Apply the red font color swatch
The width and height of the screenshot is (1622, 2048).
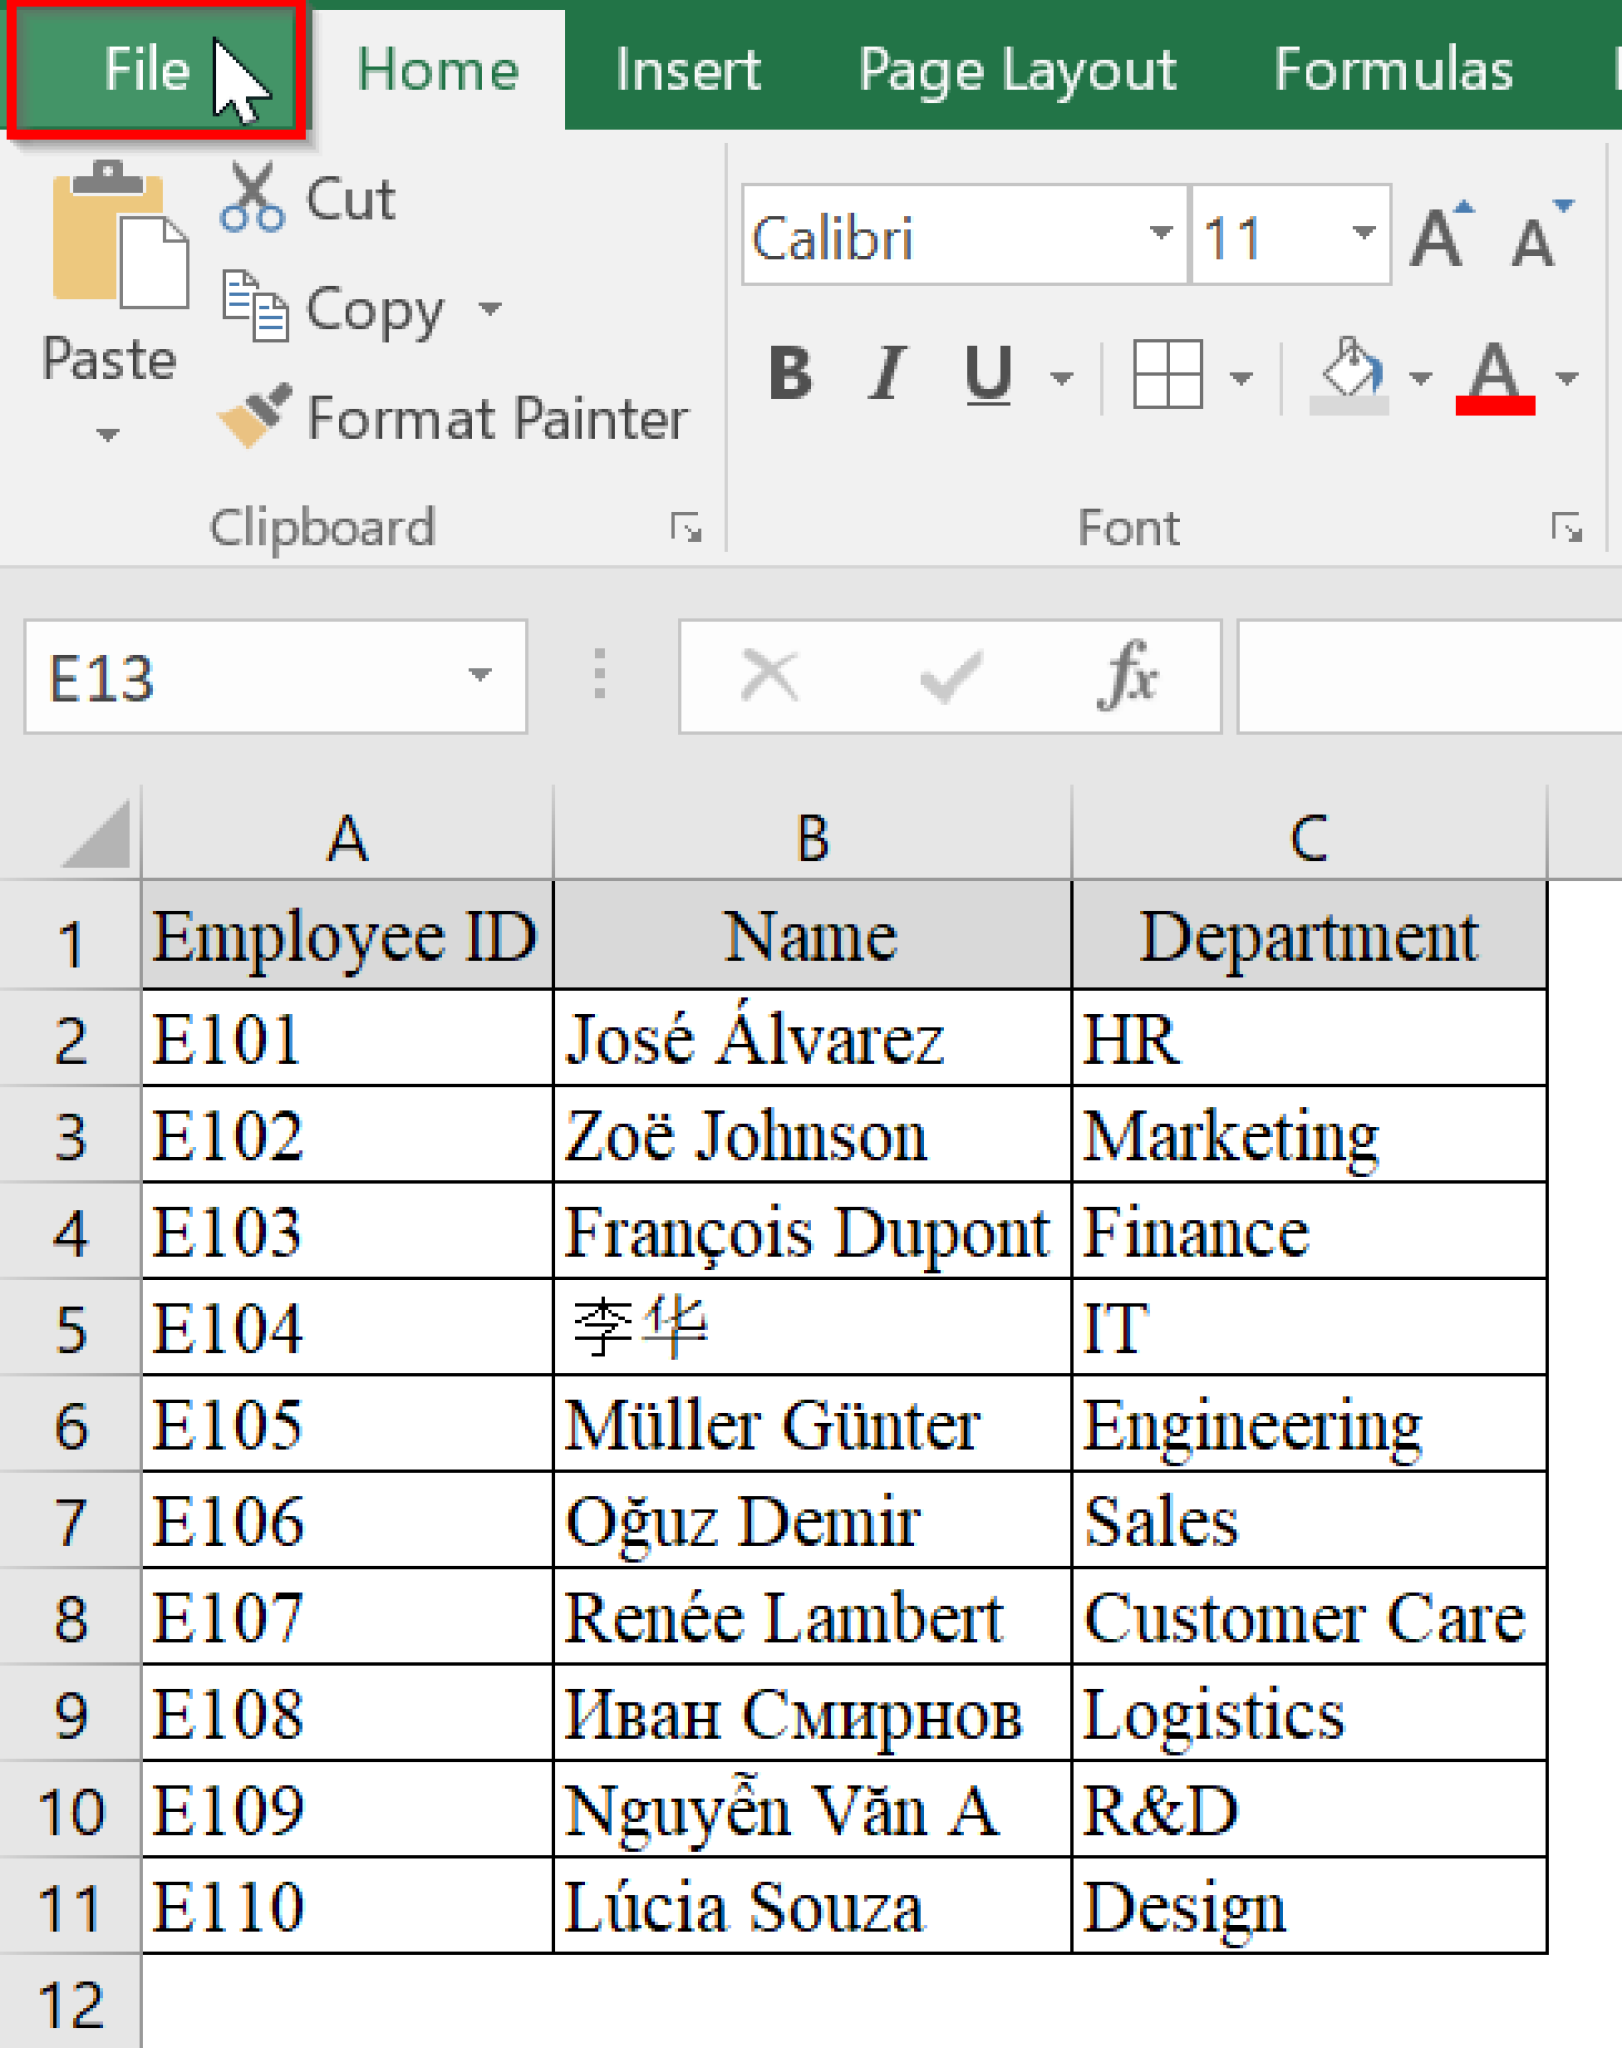[x=1494, y=403]
